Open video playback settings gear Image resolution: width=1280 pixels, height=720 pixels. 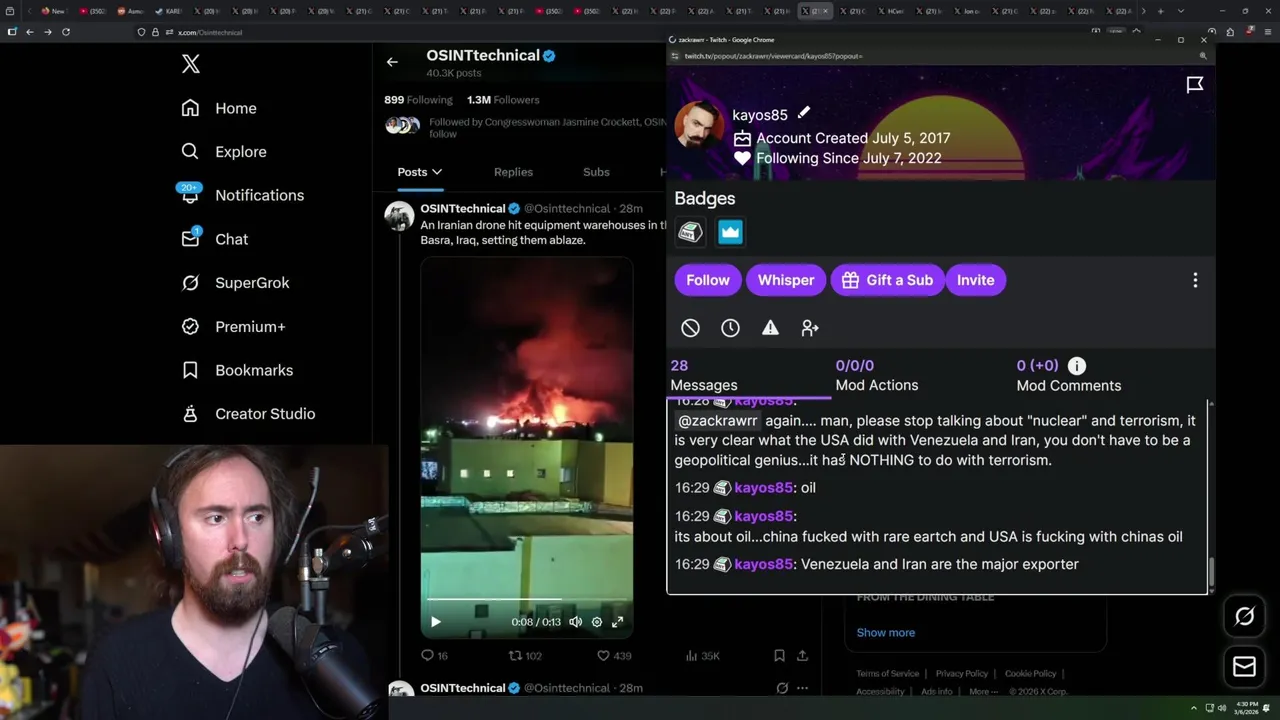tap(597, 622)
